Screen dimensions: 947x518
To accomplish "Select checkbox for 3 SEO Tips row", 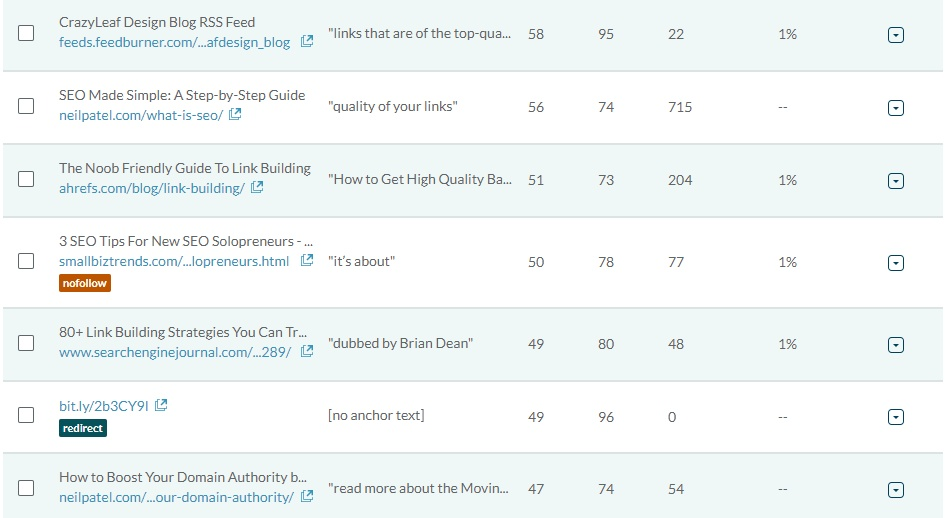I will [26, 261].
